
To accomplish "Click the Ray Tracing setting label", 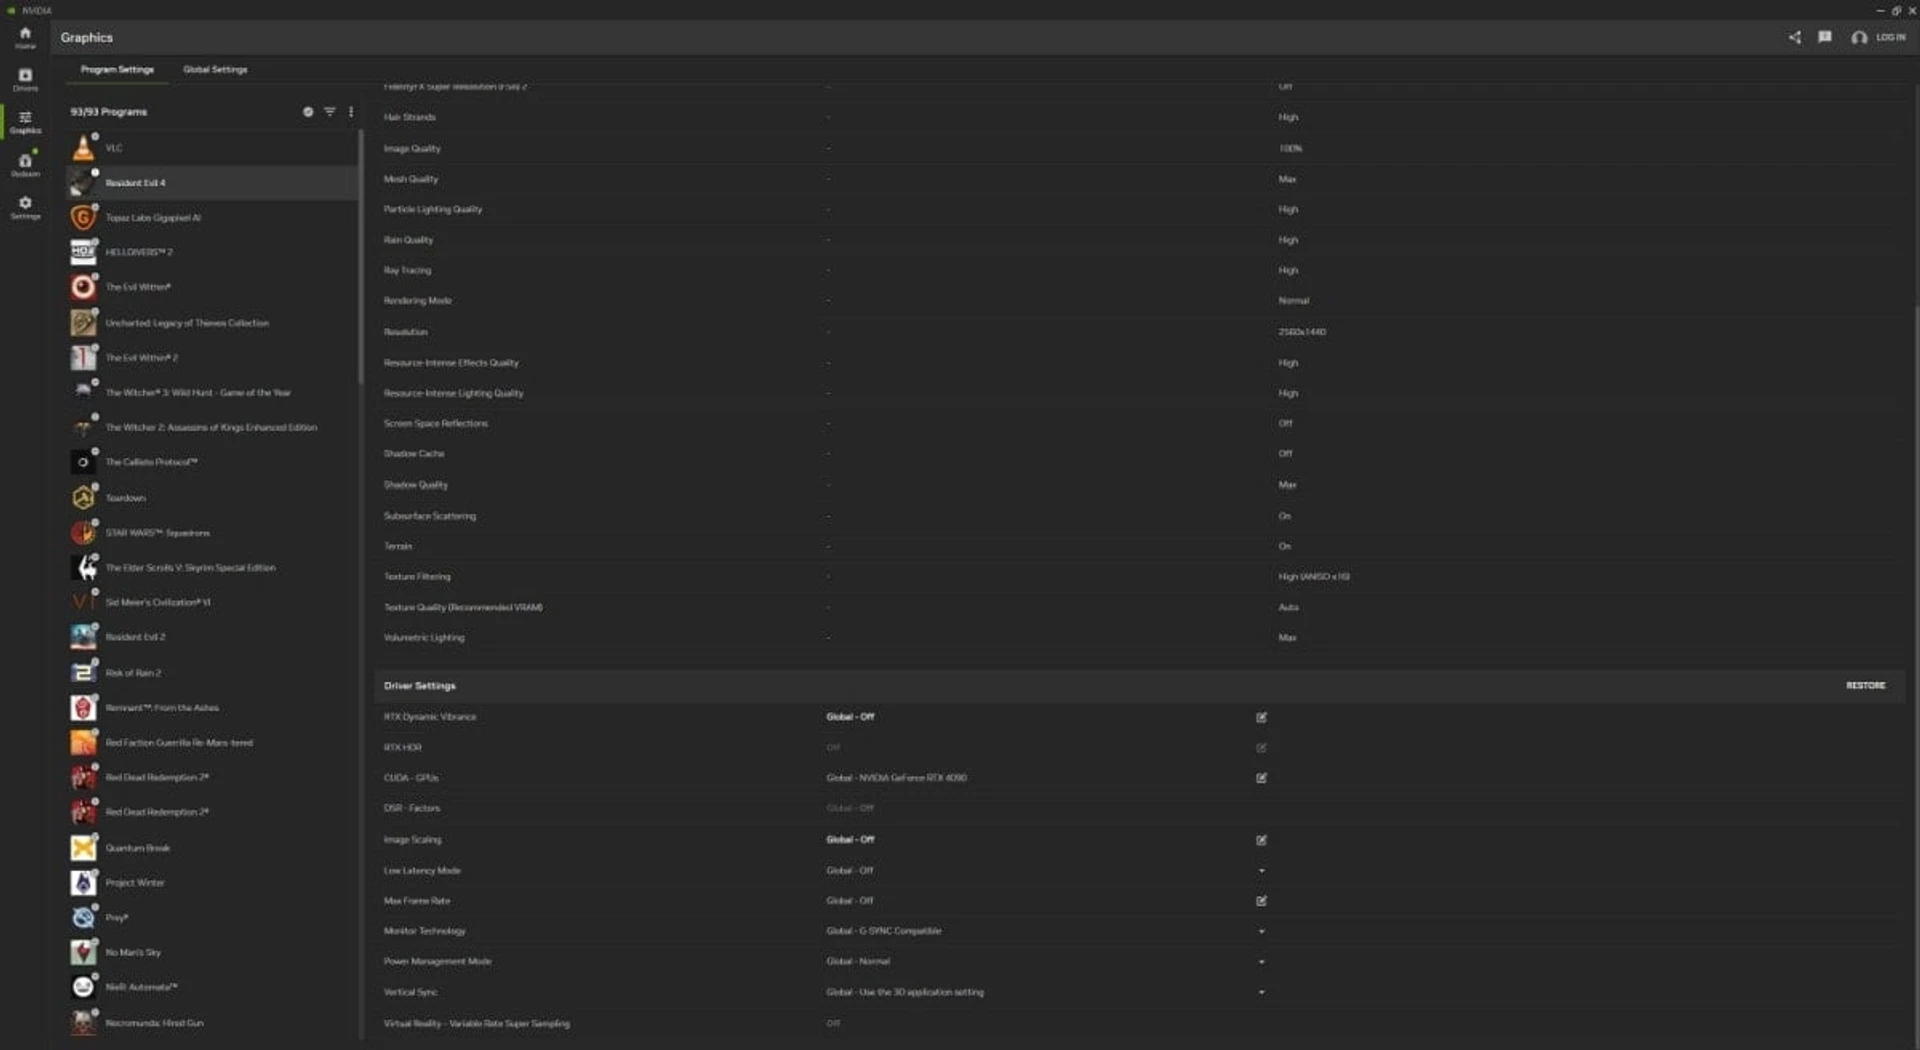I will tap(408, 271).
